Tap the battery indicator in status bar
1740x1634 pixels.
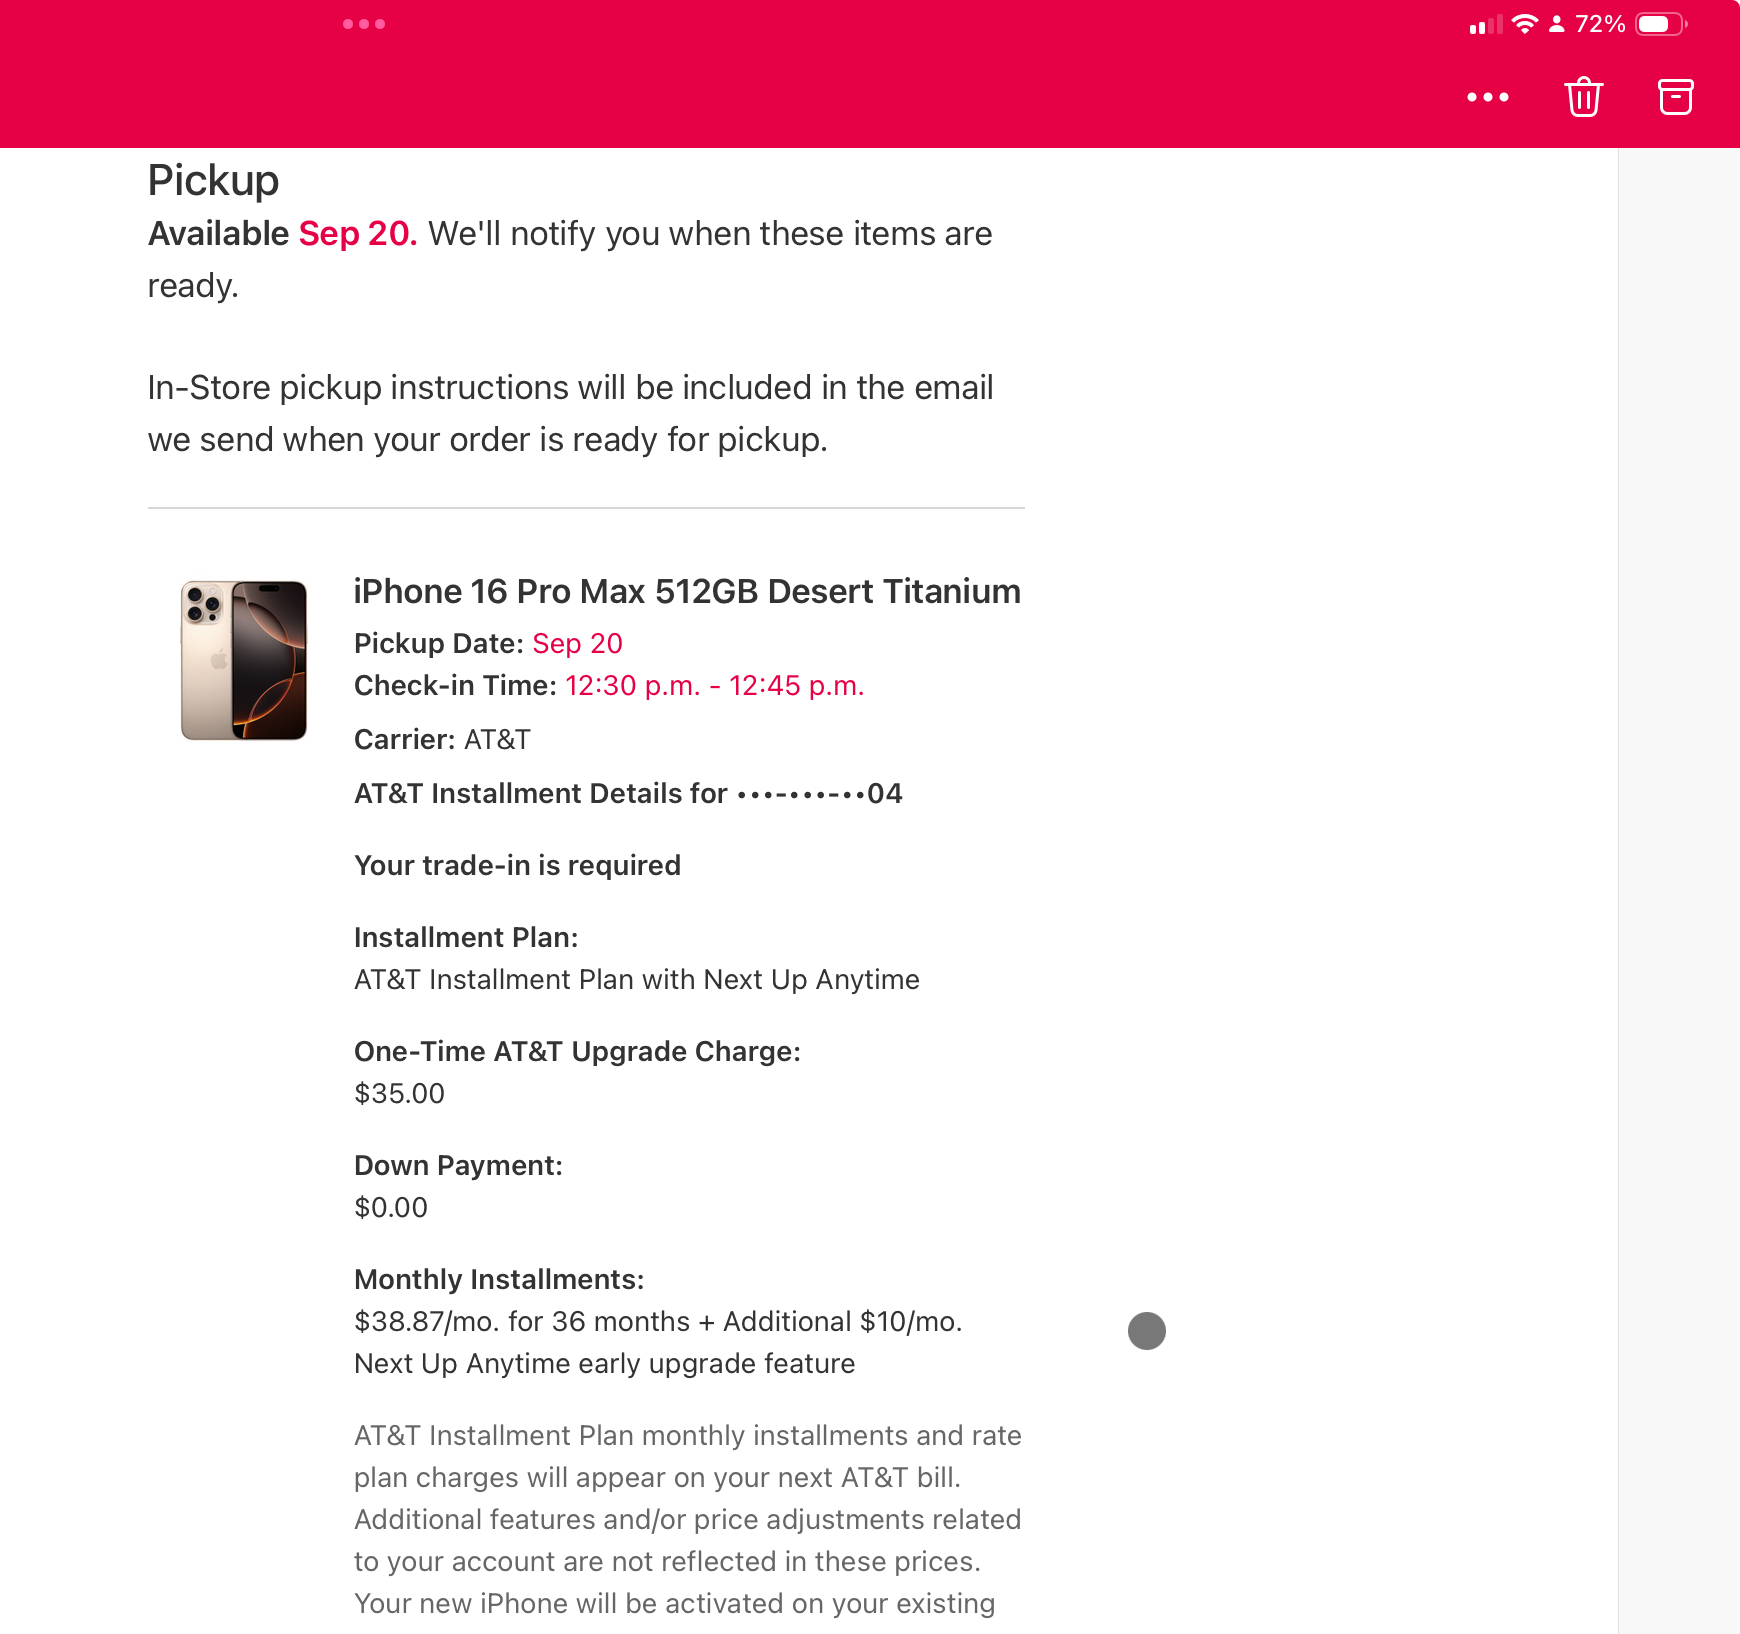1661,24
